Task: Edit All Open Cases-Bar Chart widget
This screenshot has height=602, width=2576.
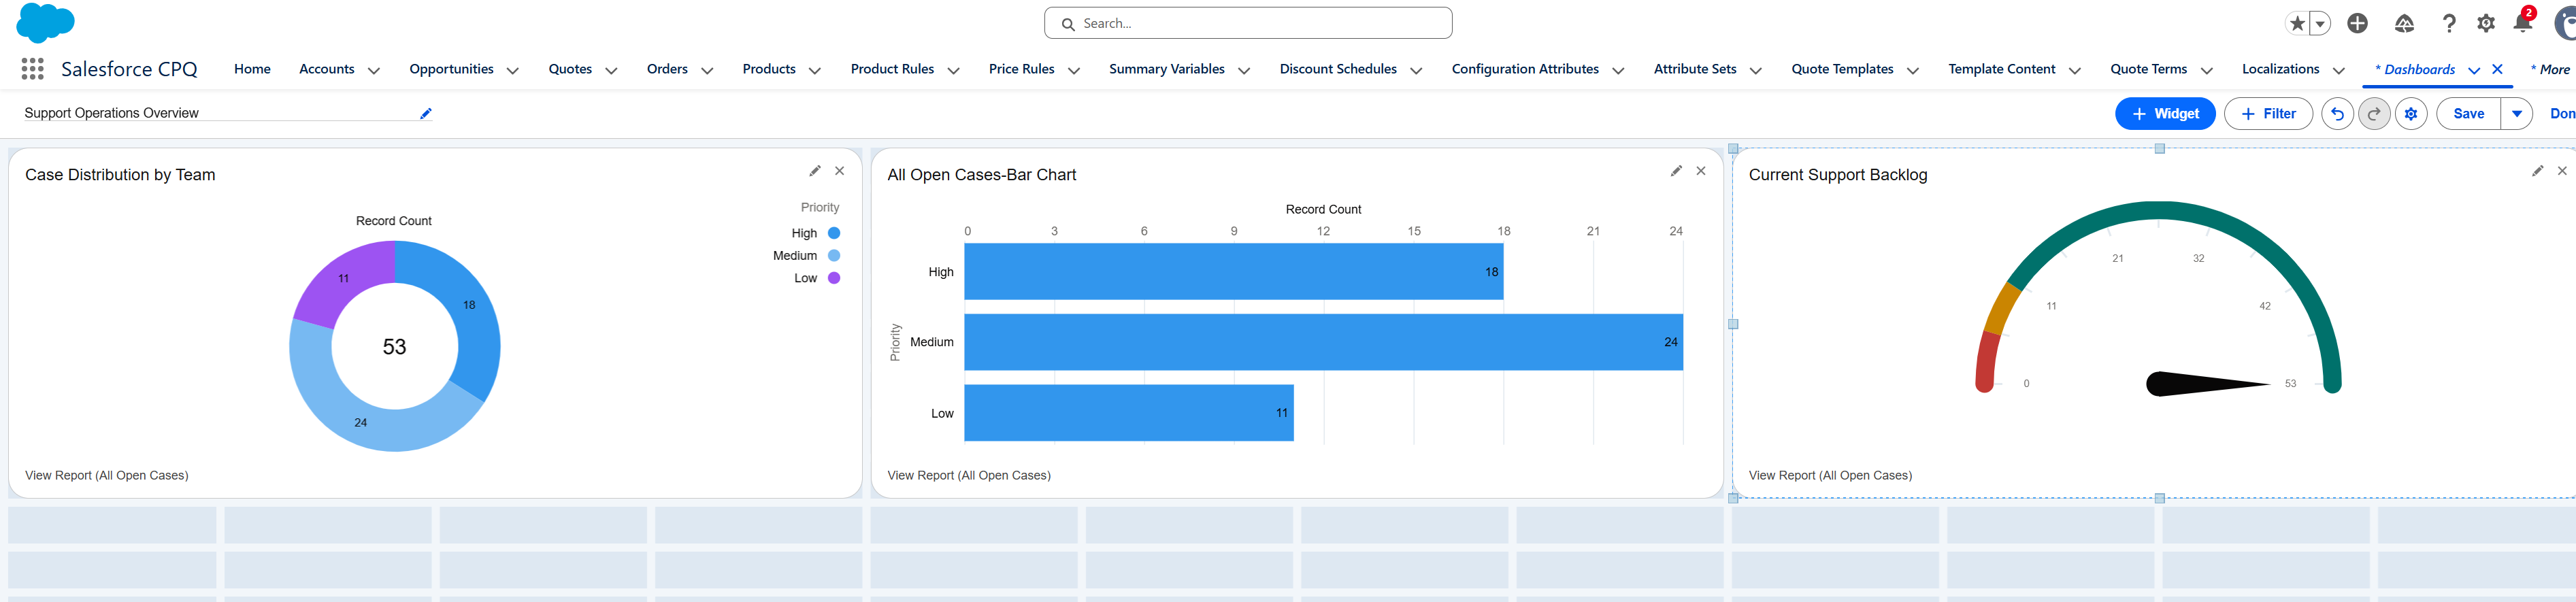Action: (1676, 171)
